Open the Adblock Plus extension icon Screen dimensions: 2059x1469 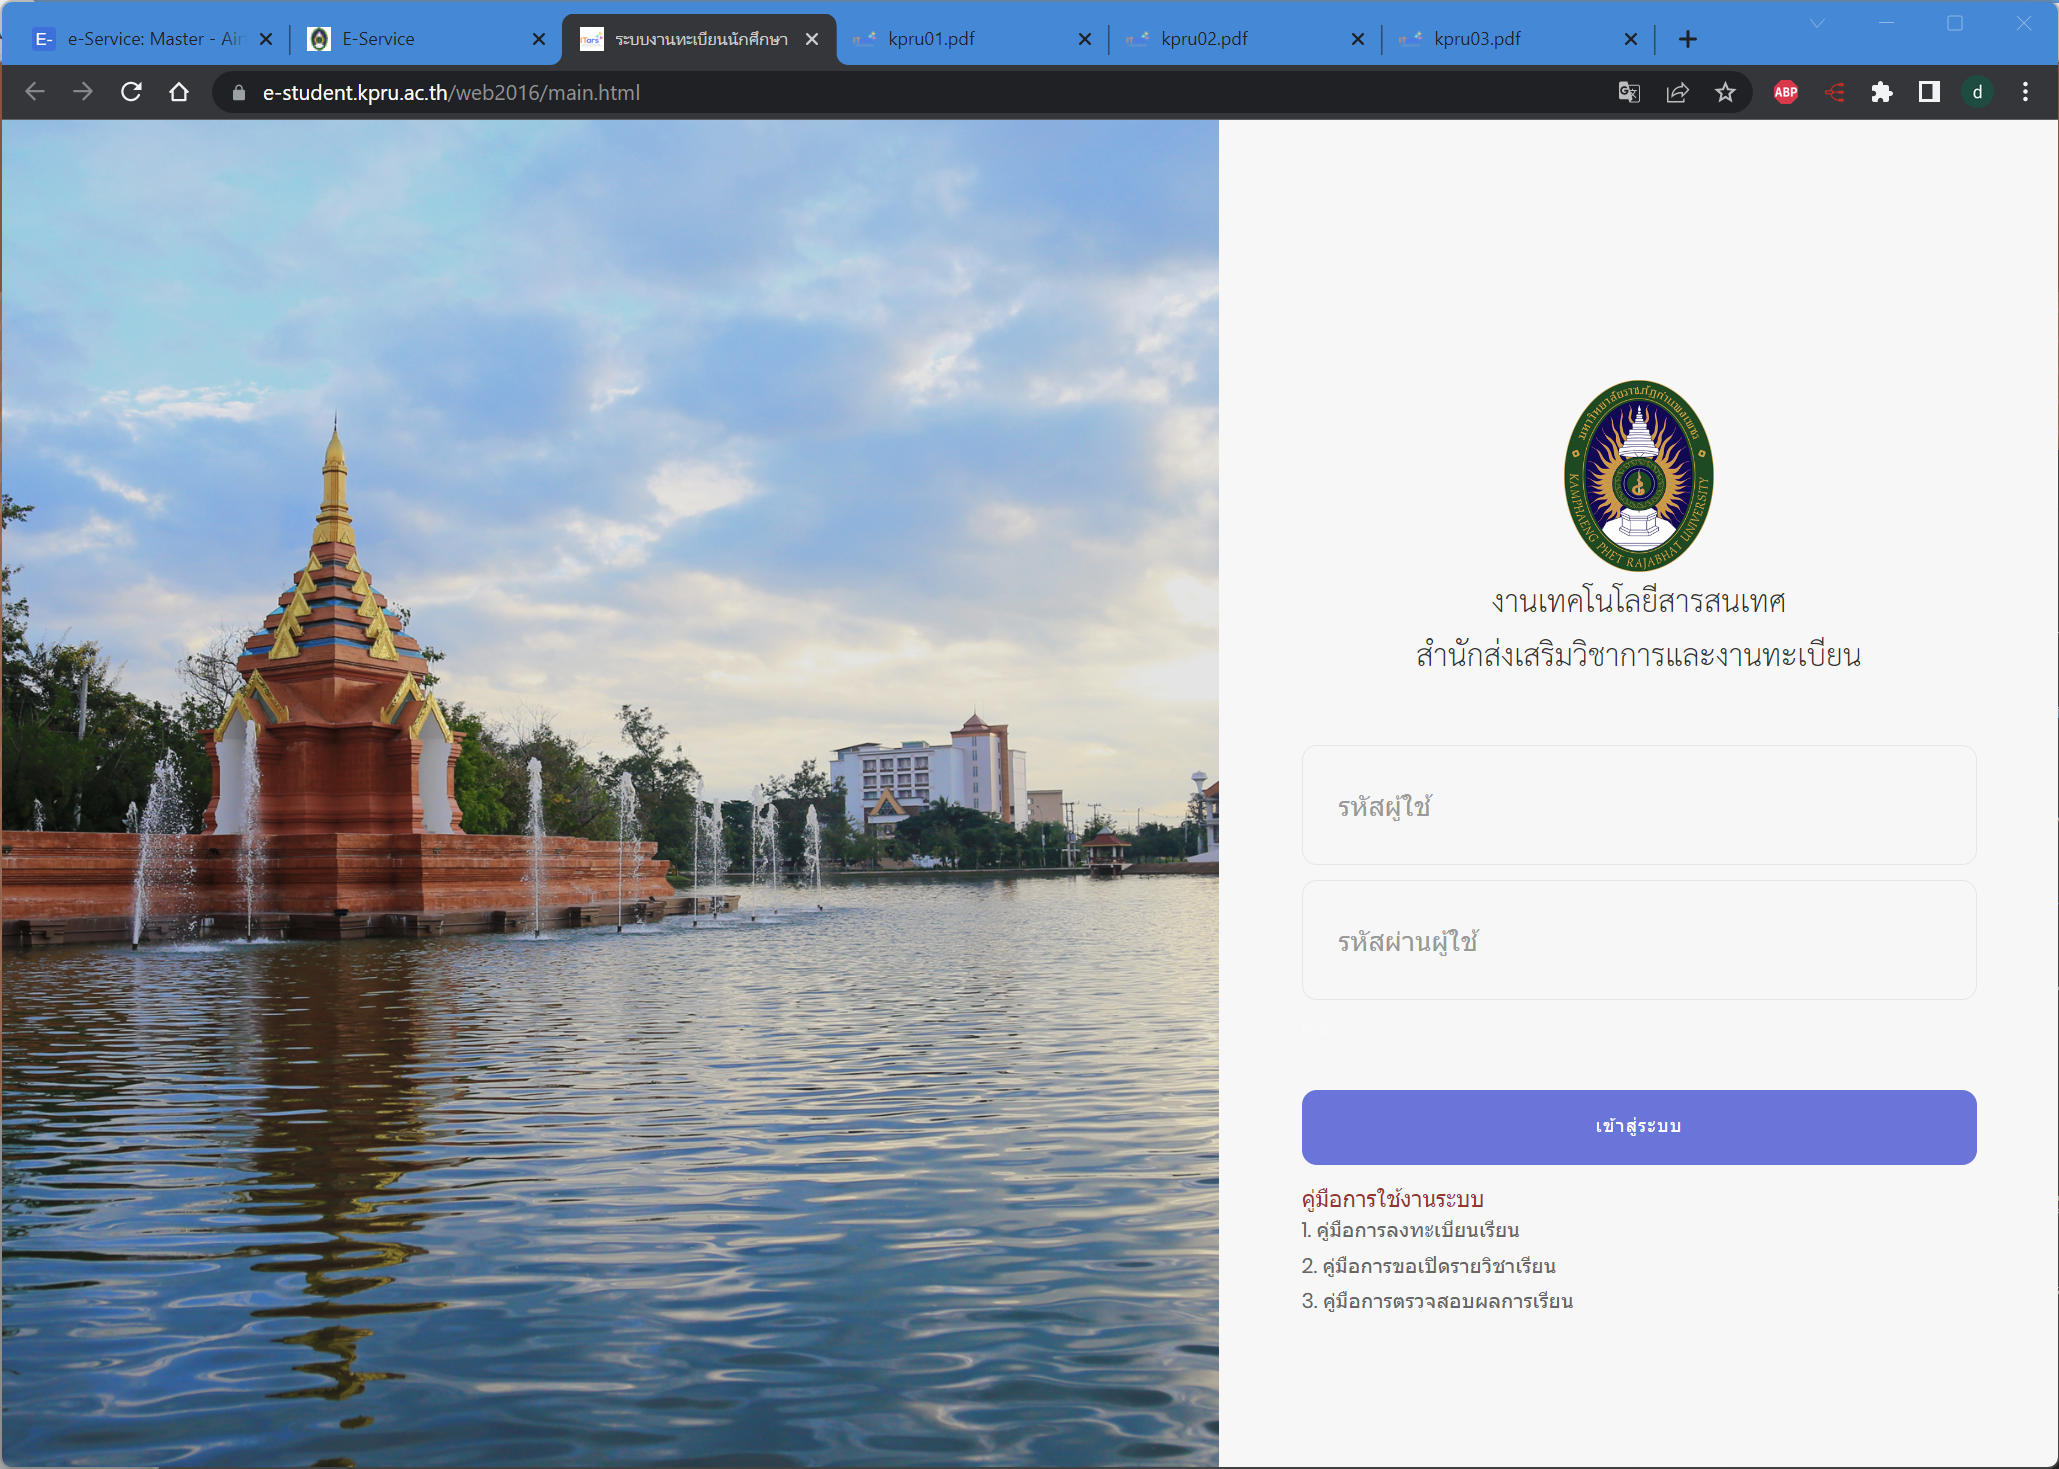tap(1786, 92)
